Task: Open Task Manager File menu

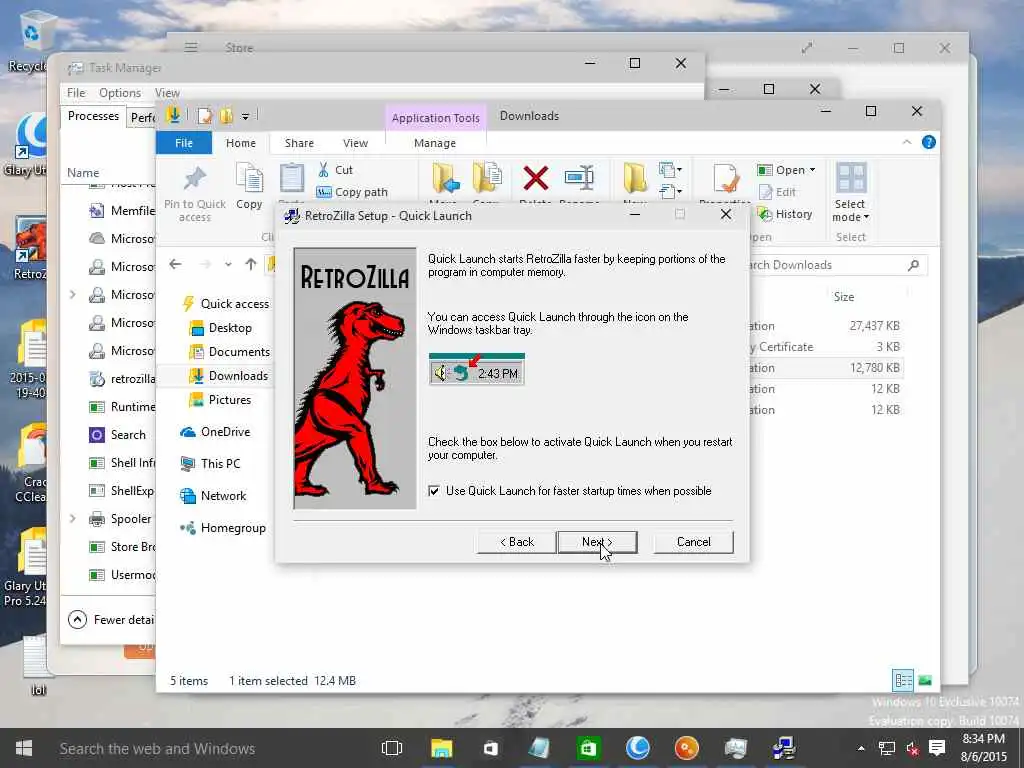Action: tap(76, 93)
